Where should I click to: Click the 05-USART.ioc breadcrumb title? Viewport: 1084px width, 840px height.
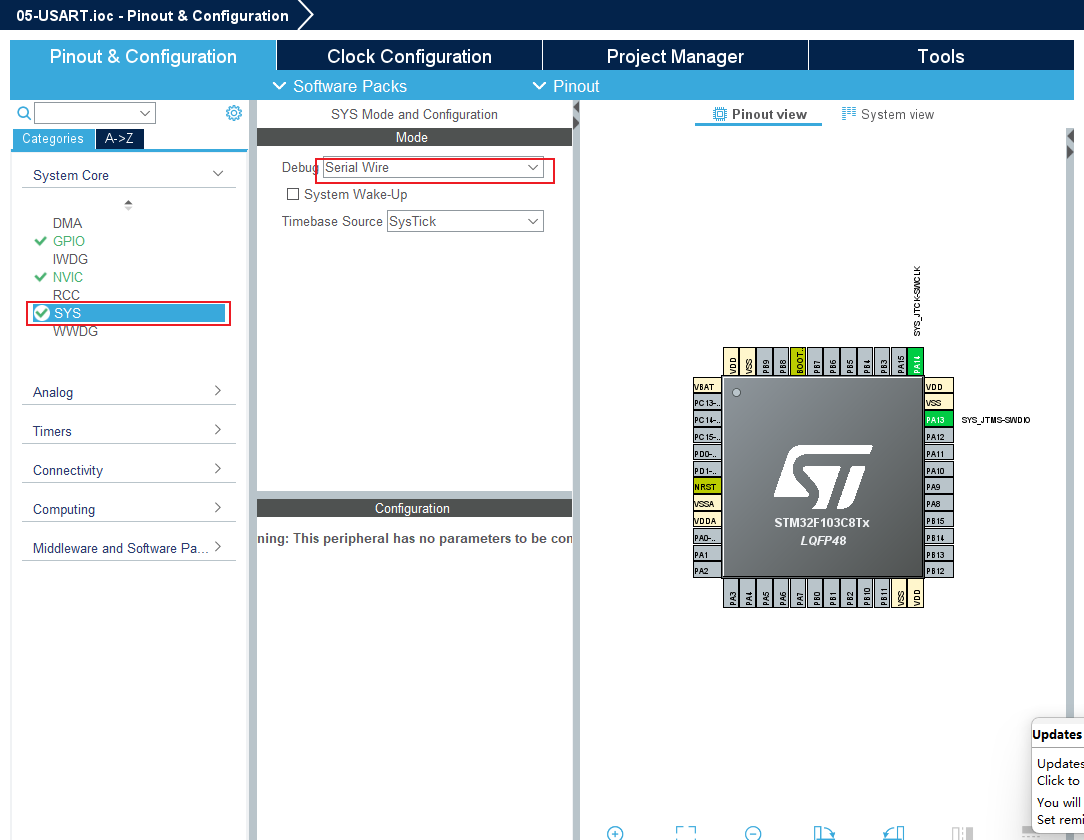pos(152,15)
